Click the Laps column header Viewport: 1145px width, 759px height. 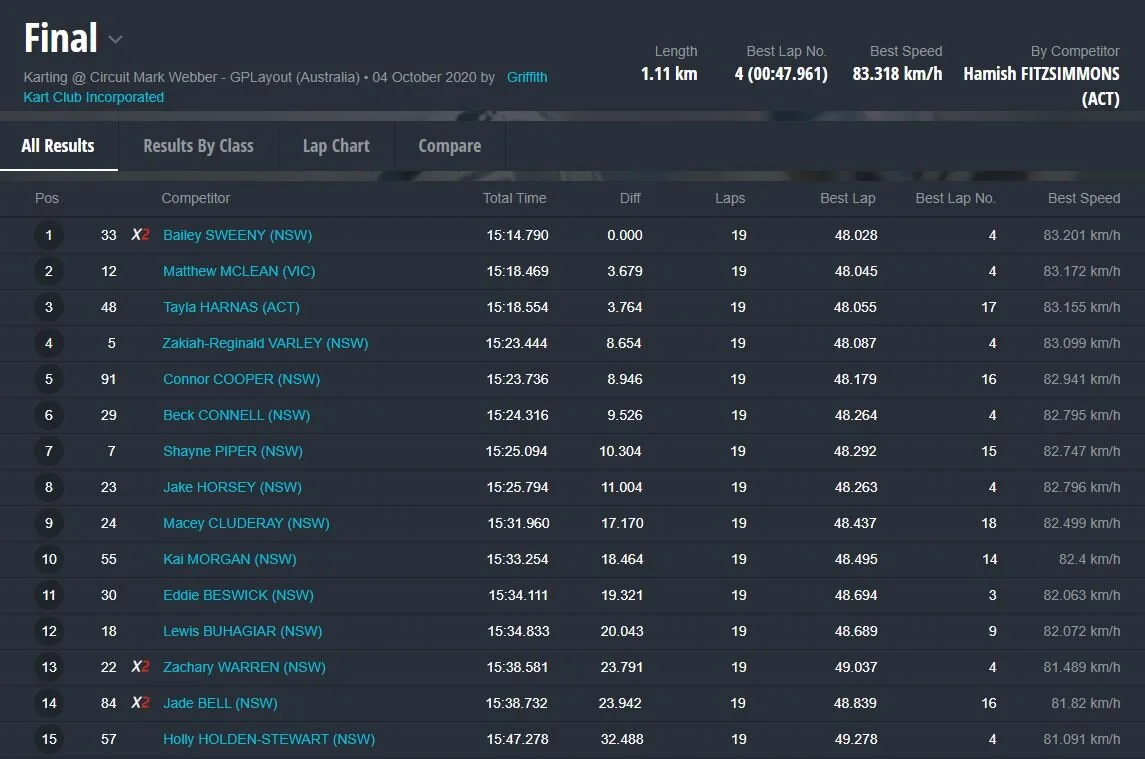(x=730, y=198)
